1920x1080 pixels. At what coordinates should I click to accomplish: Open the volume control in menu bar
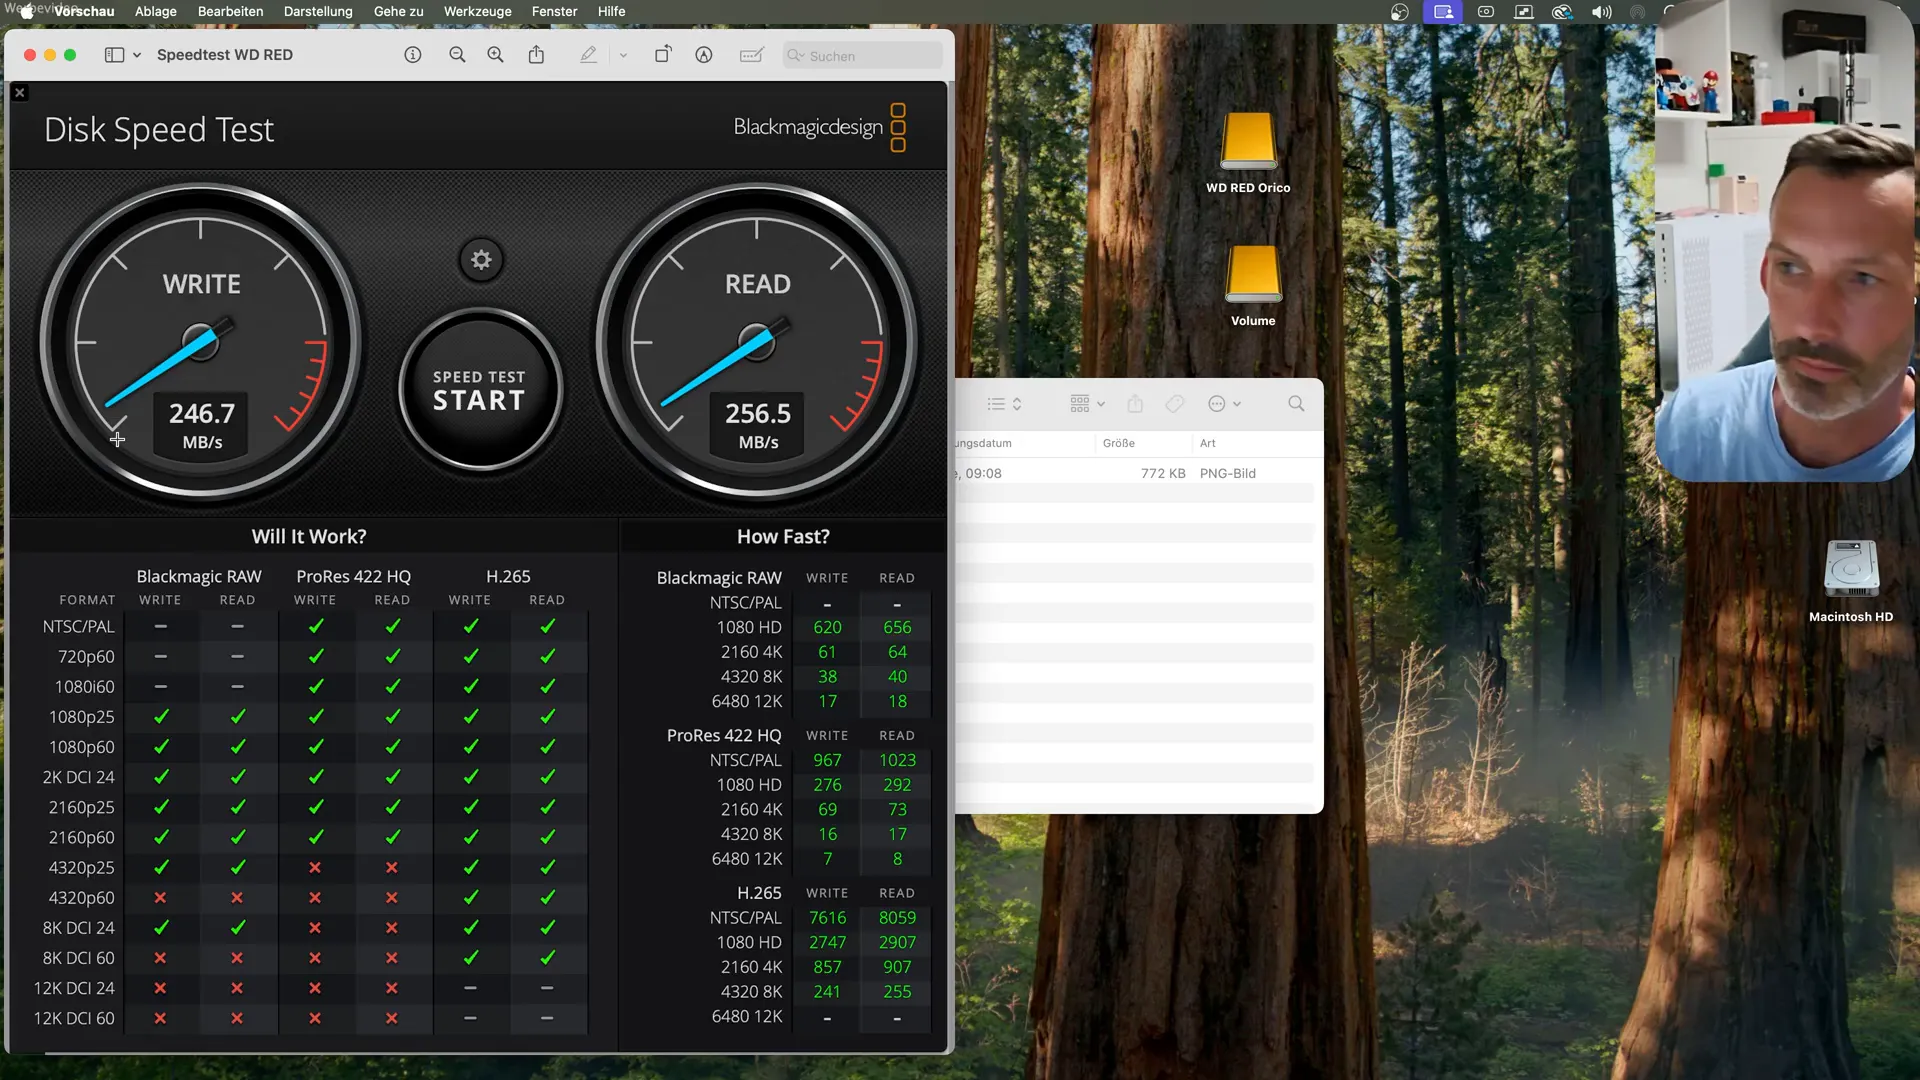tap(1602, 12)
